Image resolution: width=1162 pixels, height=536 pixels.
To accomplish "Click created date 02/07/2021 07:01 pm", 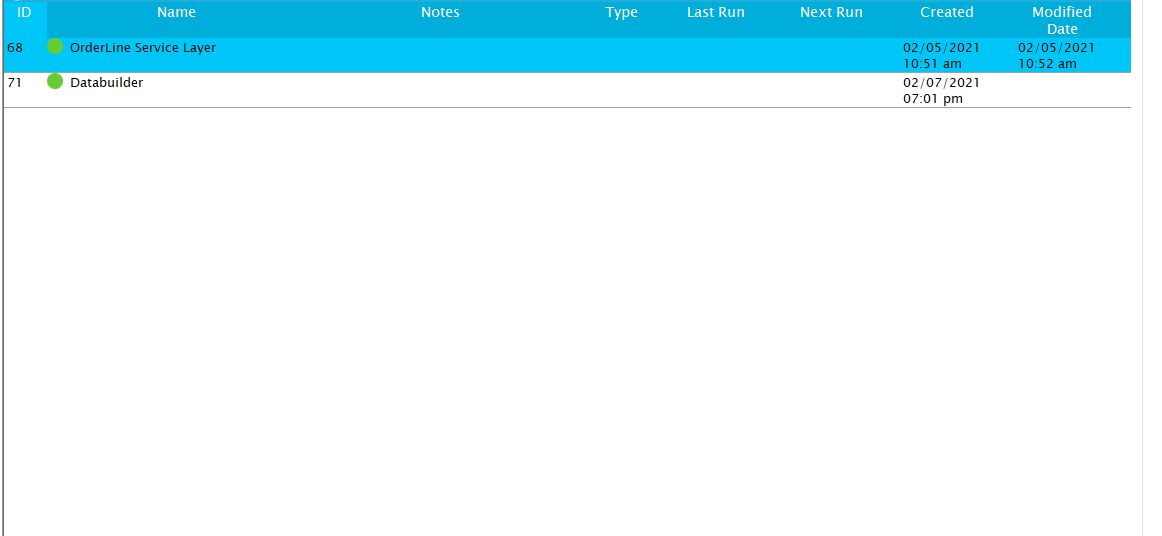I will (941, 90).
